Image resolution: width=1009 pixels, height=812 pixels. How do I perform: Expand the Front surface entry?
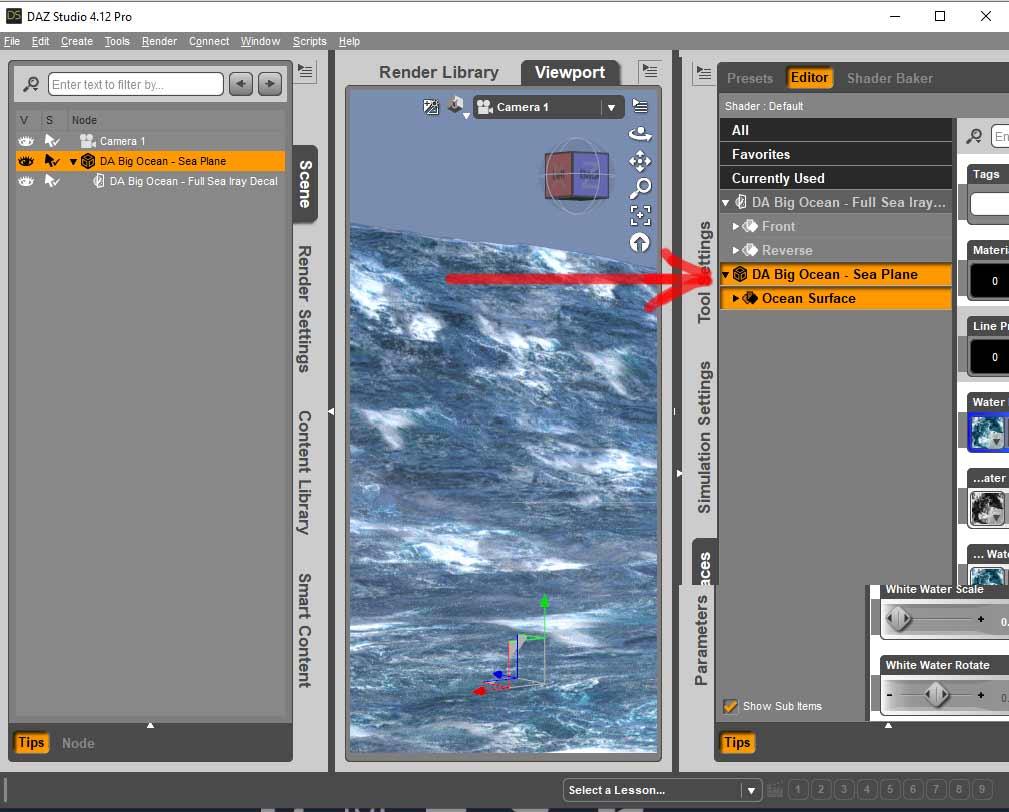[736, 226]
